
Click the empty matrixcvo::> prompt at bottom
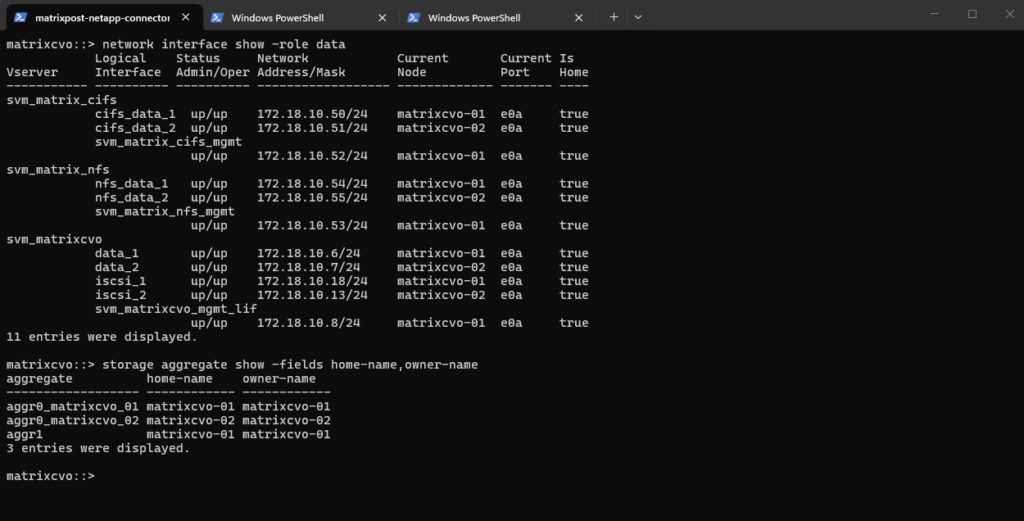click(50, 477)
